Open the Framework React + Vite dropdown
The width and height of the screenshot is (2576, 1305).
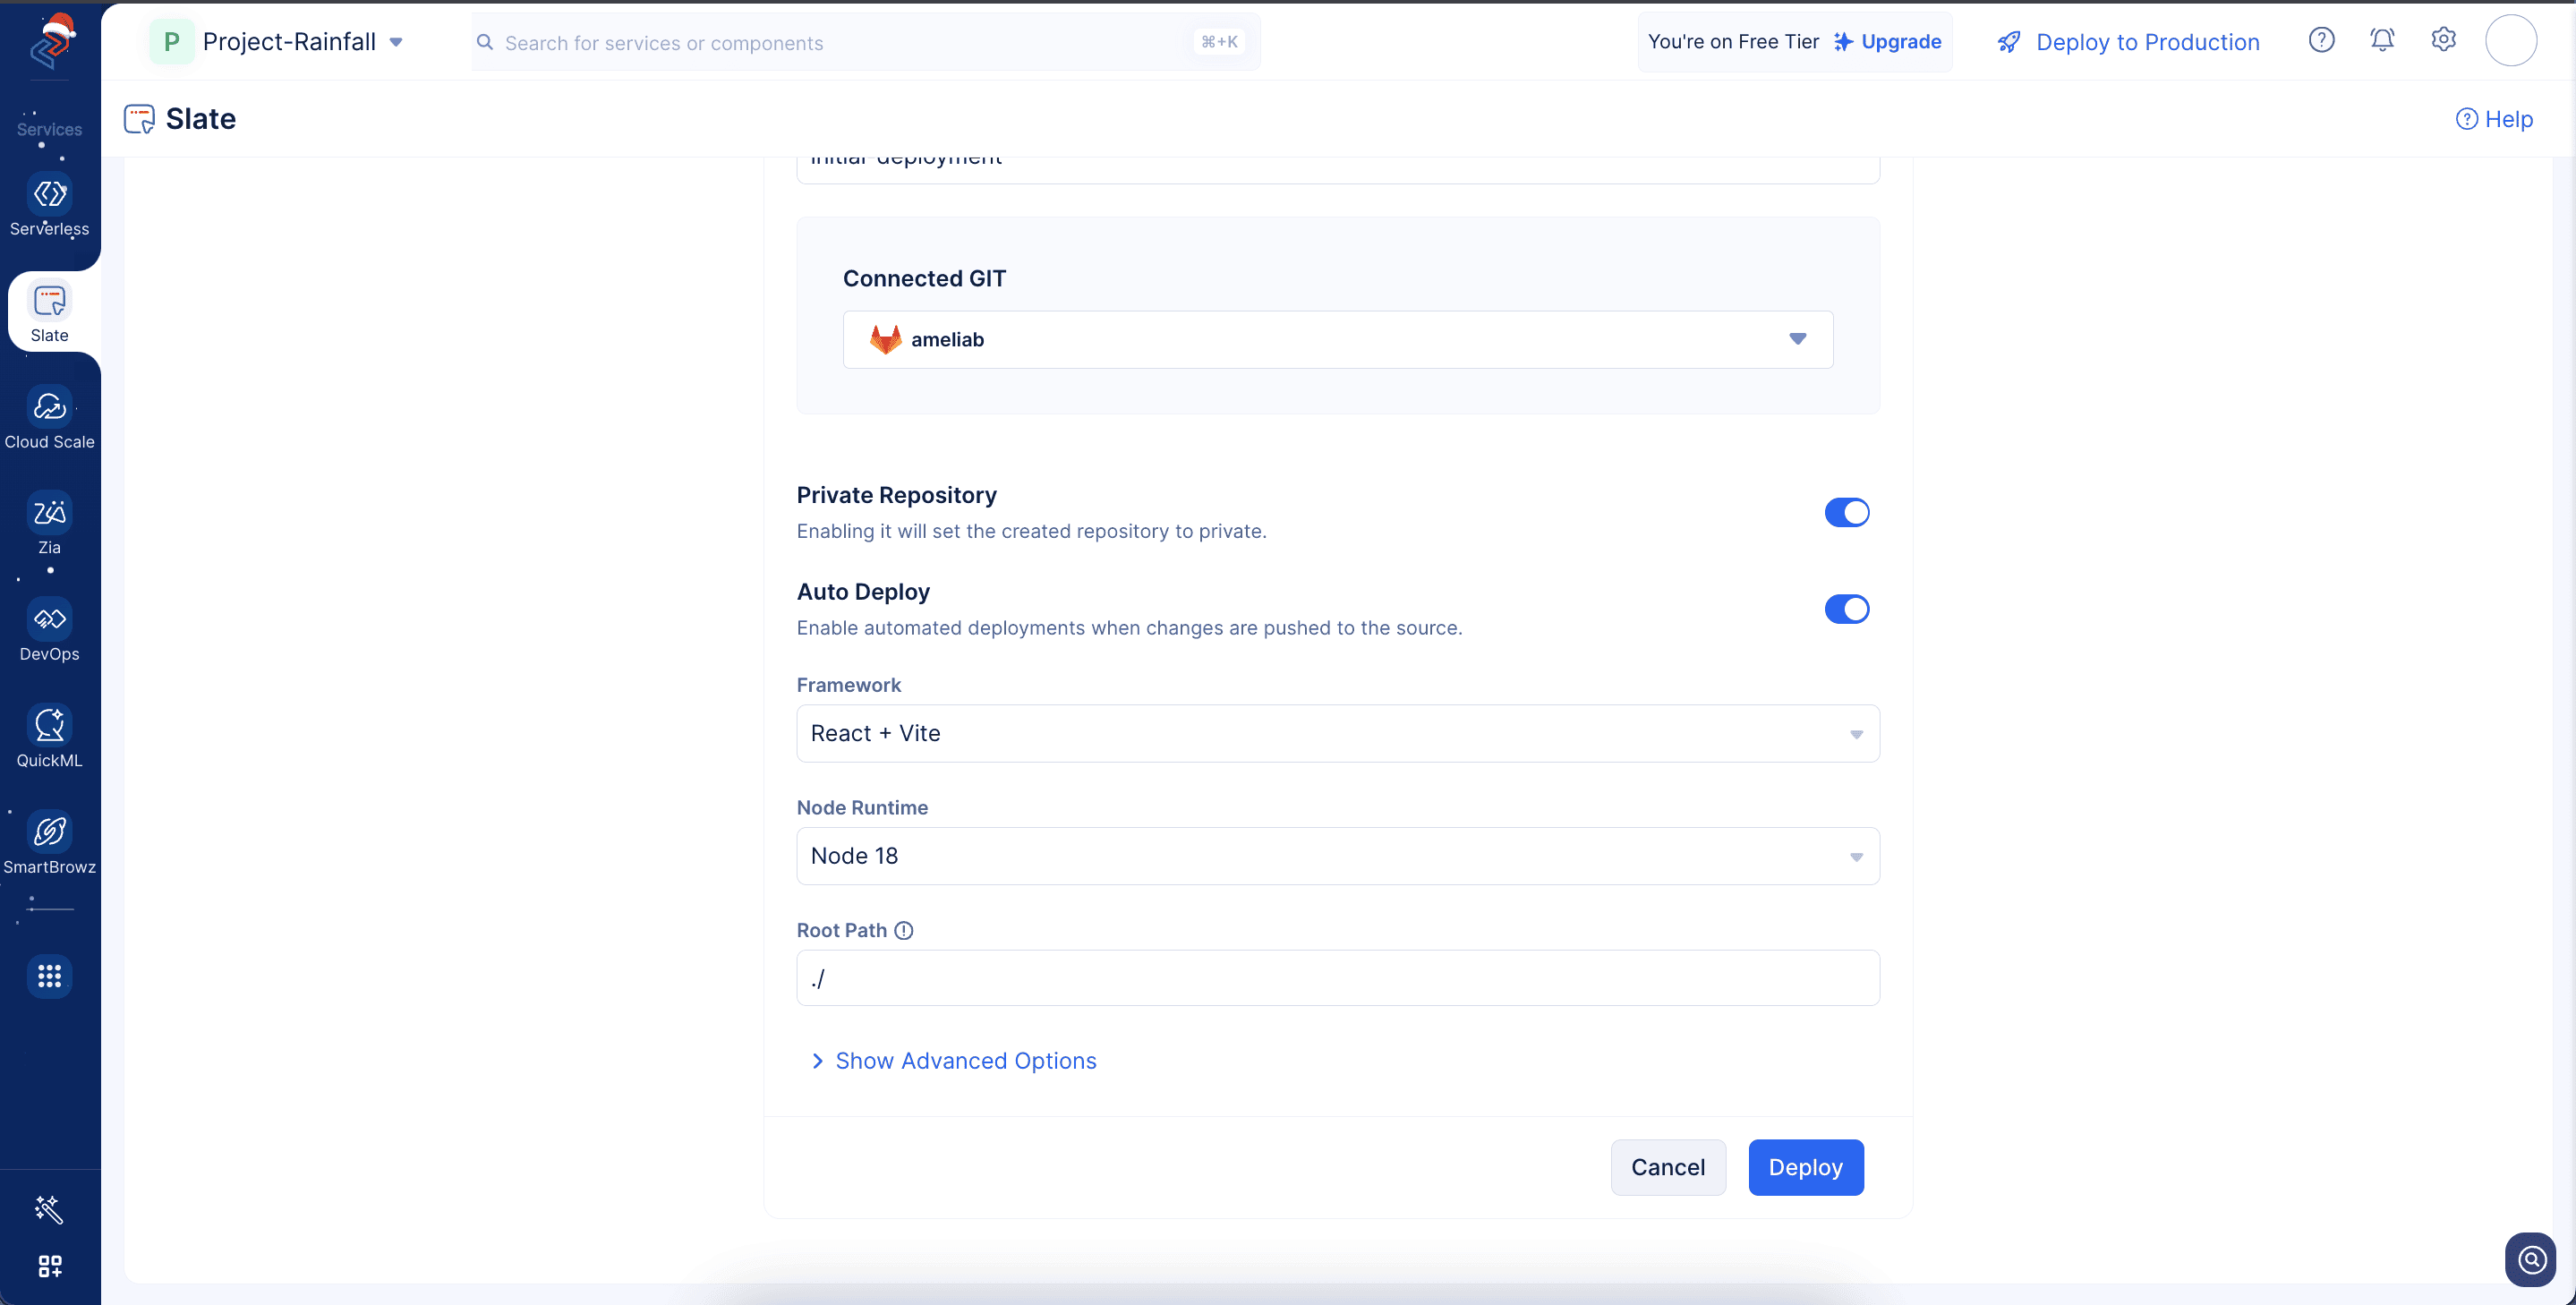pyautogui.click(x=1337, y=734)
